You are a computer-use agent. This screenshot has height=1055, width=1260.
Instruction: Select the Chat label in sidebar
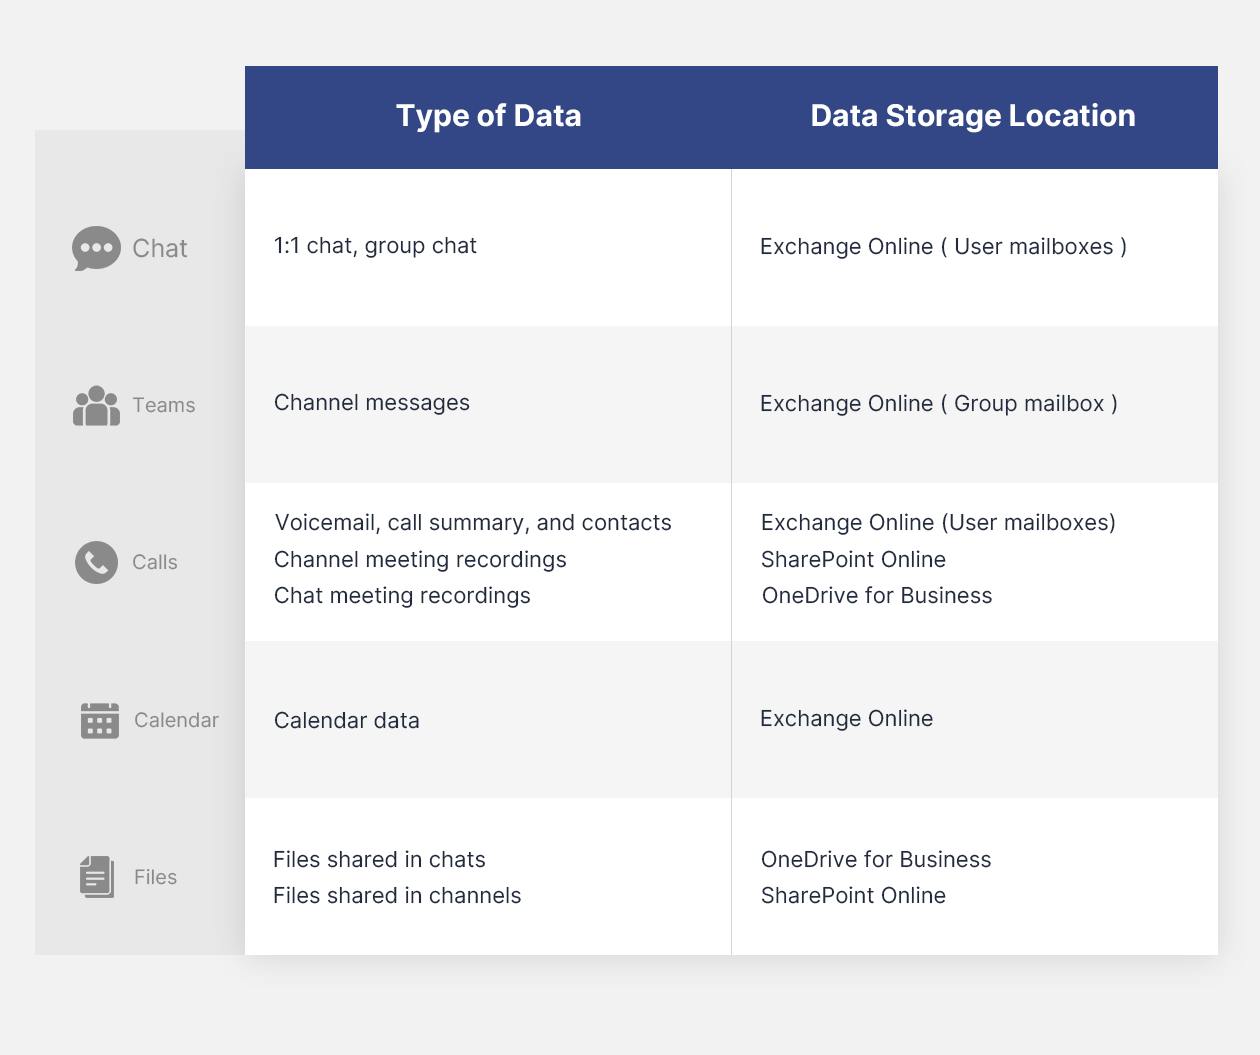click(160, 248)
